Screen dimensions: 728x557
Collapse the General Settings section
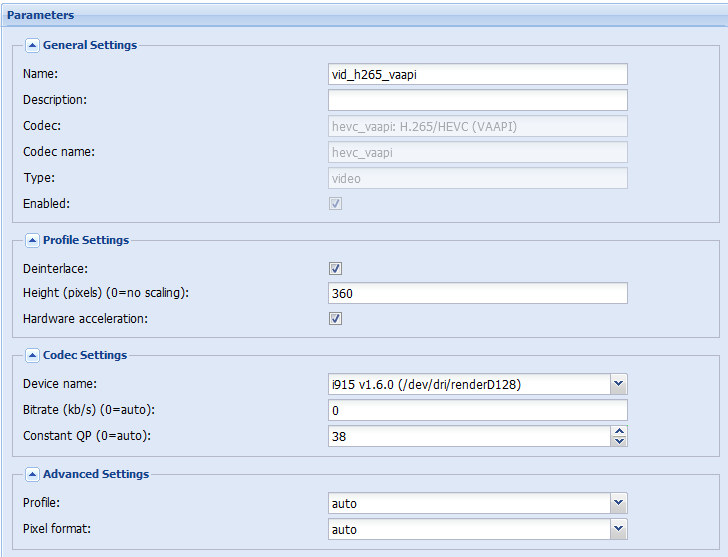(32, 45)
